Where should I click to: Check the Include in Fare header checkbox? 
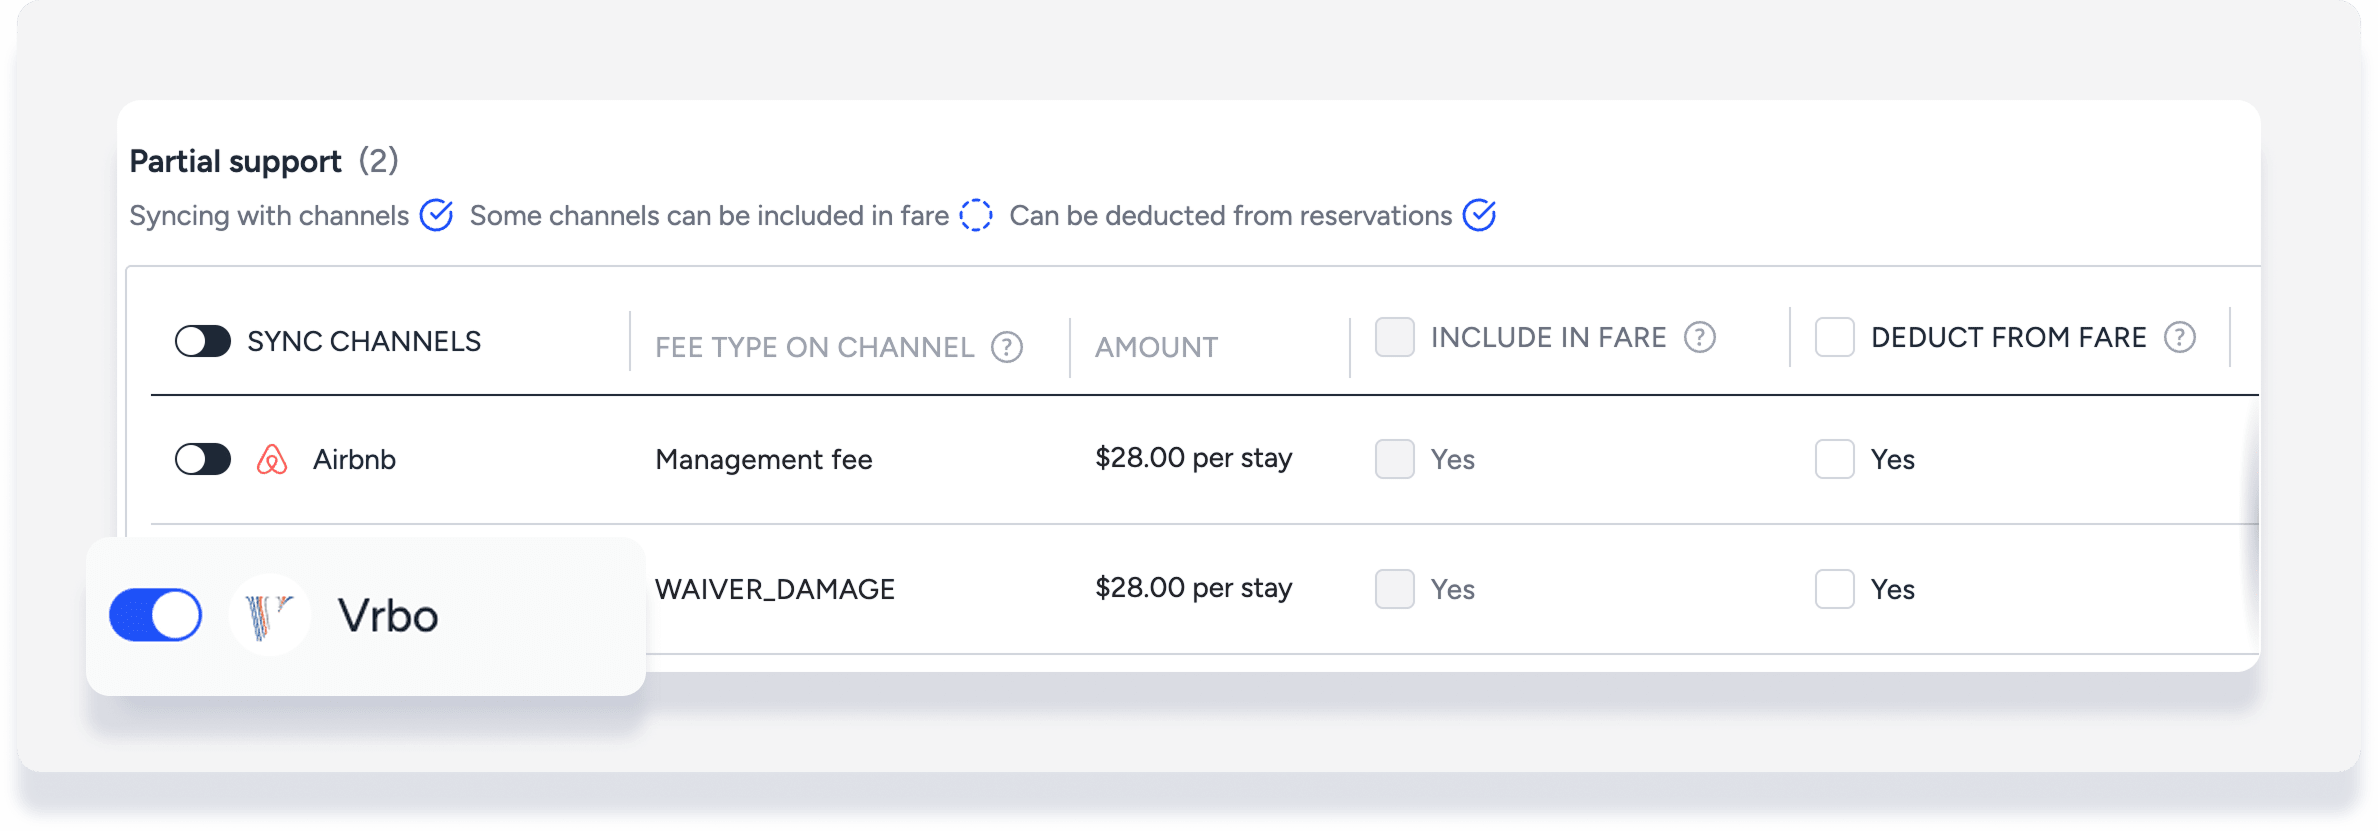pos(1394,337)
